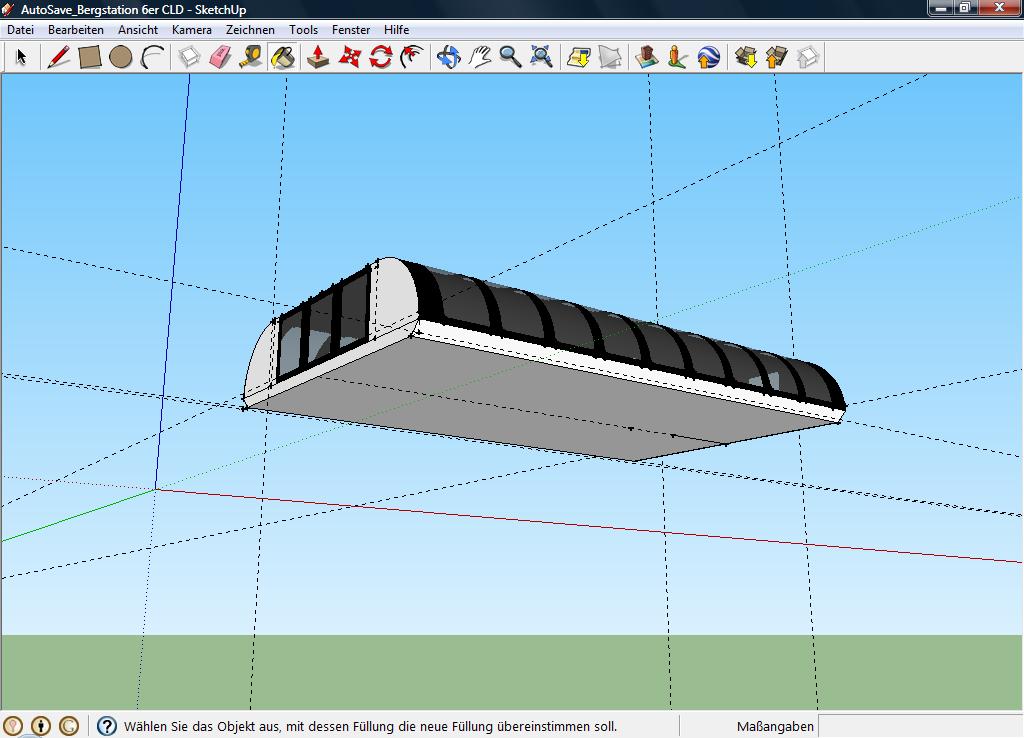Minimize the SketchUp window

coord(941,8)
